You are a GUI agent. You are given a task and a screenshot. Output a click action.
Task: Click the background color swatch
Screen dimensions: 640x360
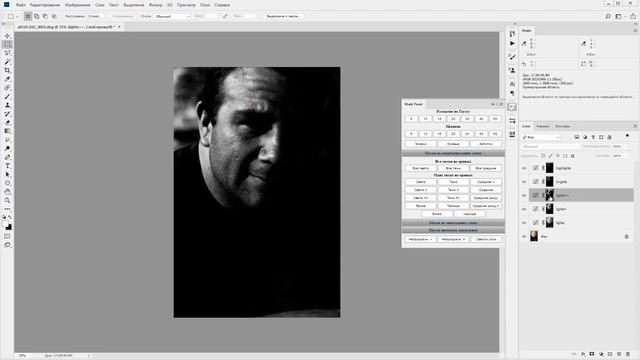[9, 227]
